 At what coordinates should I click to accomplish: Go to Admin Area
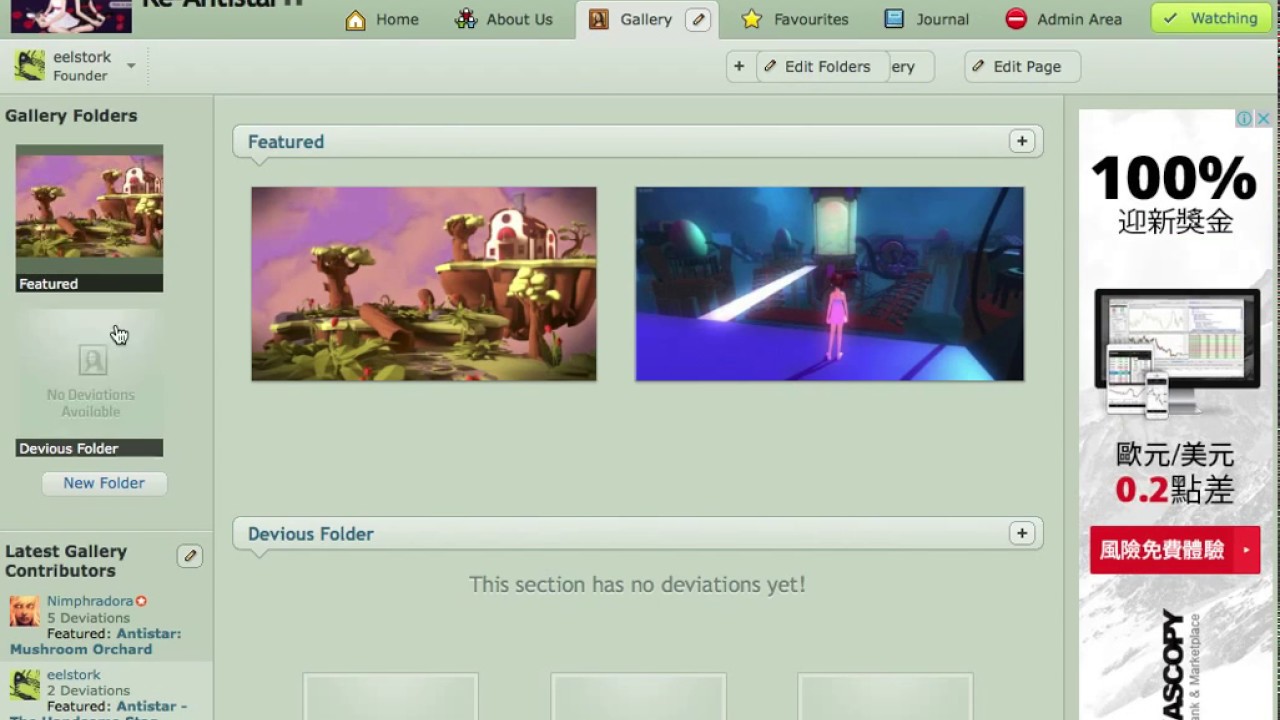pyautogui.click(x=1064, y=19)
